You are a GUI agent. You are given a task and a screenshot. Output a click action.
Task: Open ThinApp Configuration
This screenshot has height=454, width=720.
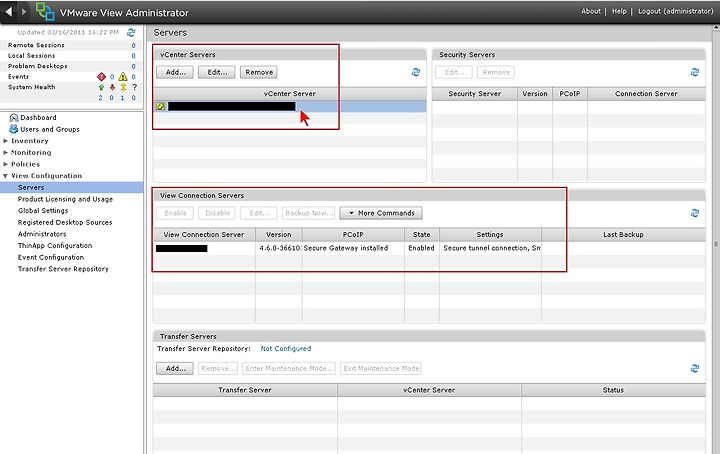(55, 246)
